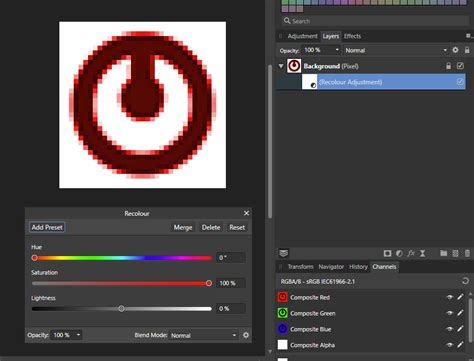The height and width of the screenshot is (361, 474).
Task: Click the swatches Search field
Action: click(x=375, y=21)
